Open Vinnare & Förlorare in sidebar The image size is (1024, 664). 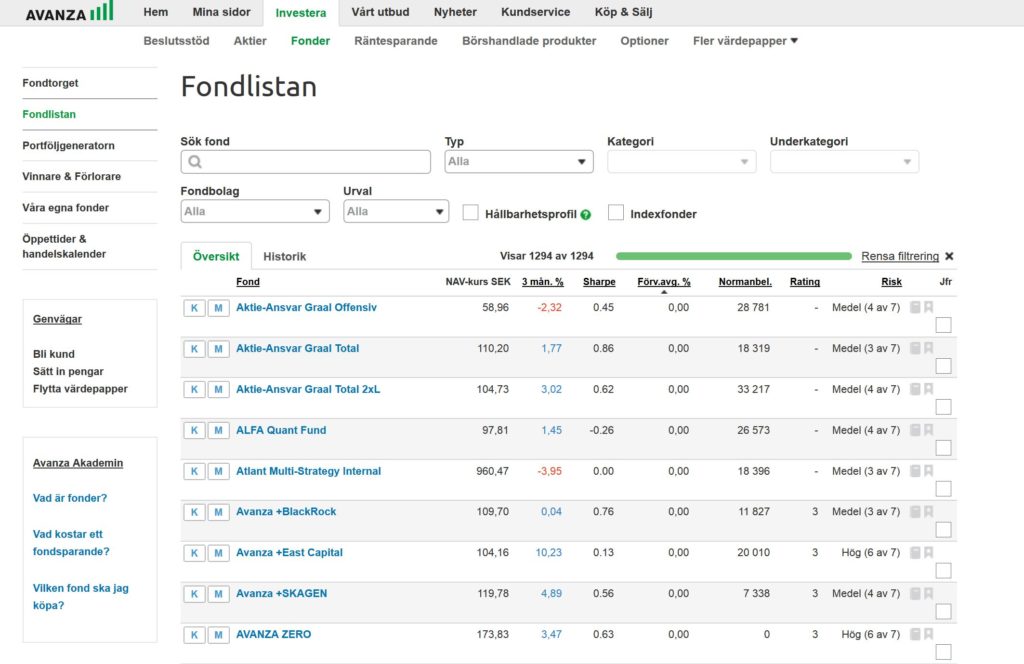pyautogui.click(x=72, y=176)
